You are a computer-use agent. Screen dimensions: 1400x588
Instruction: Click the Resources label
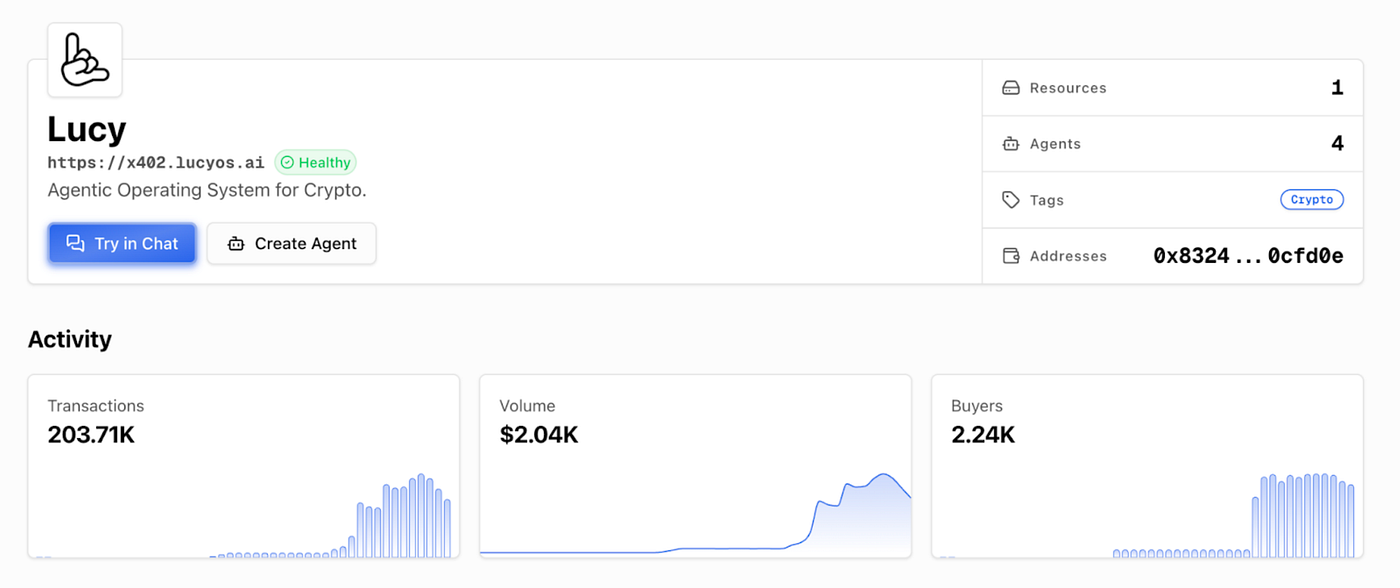coord(1068,88)
